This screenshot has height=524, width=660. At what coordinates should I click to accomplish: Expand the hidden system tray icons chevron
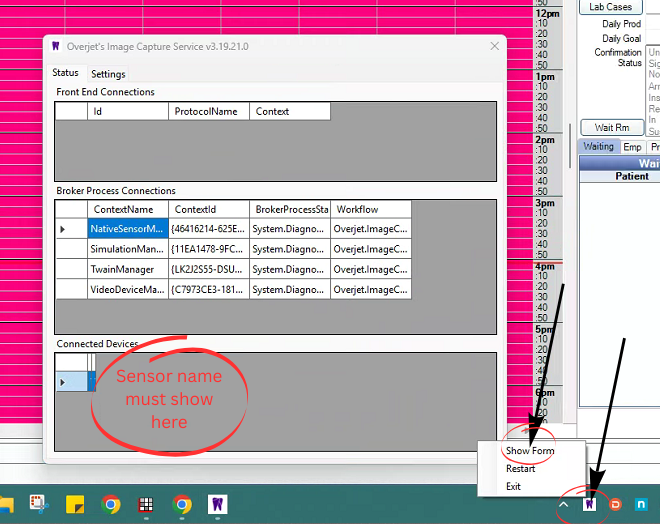click(564, 504)
